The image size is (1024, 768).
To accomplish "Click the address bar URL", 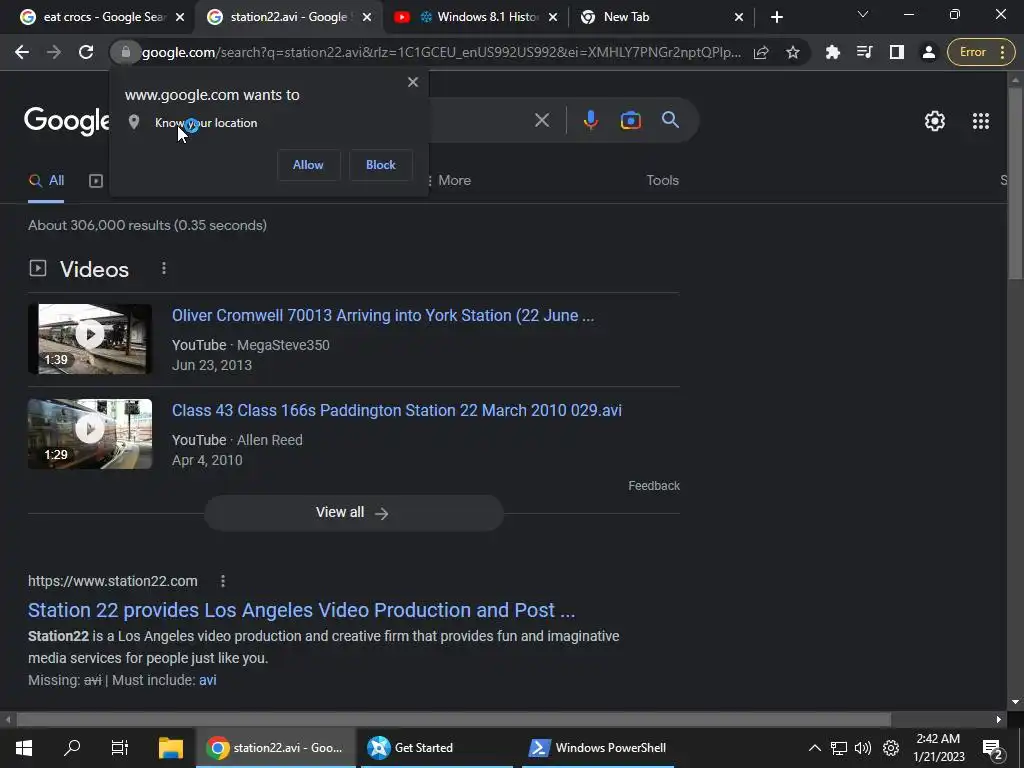I will [x=441, y=52].
